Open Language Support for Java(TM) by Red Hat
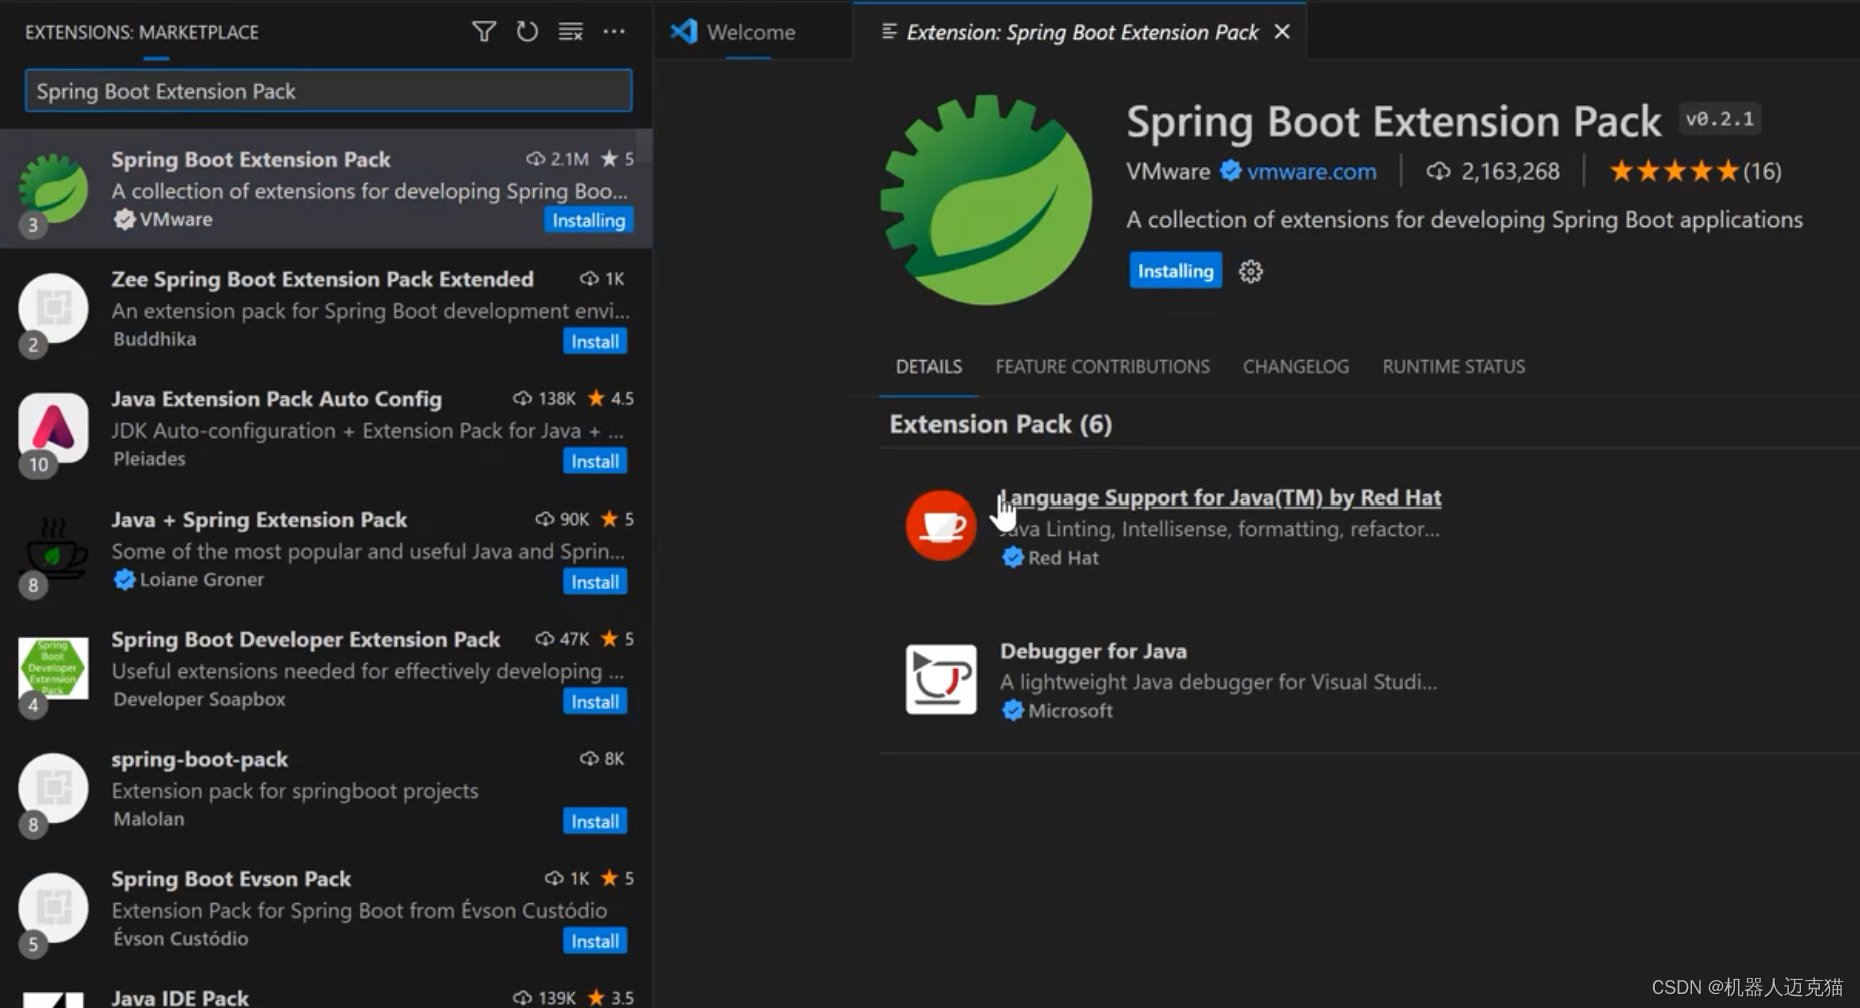 coord(1220,498)
